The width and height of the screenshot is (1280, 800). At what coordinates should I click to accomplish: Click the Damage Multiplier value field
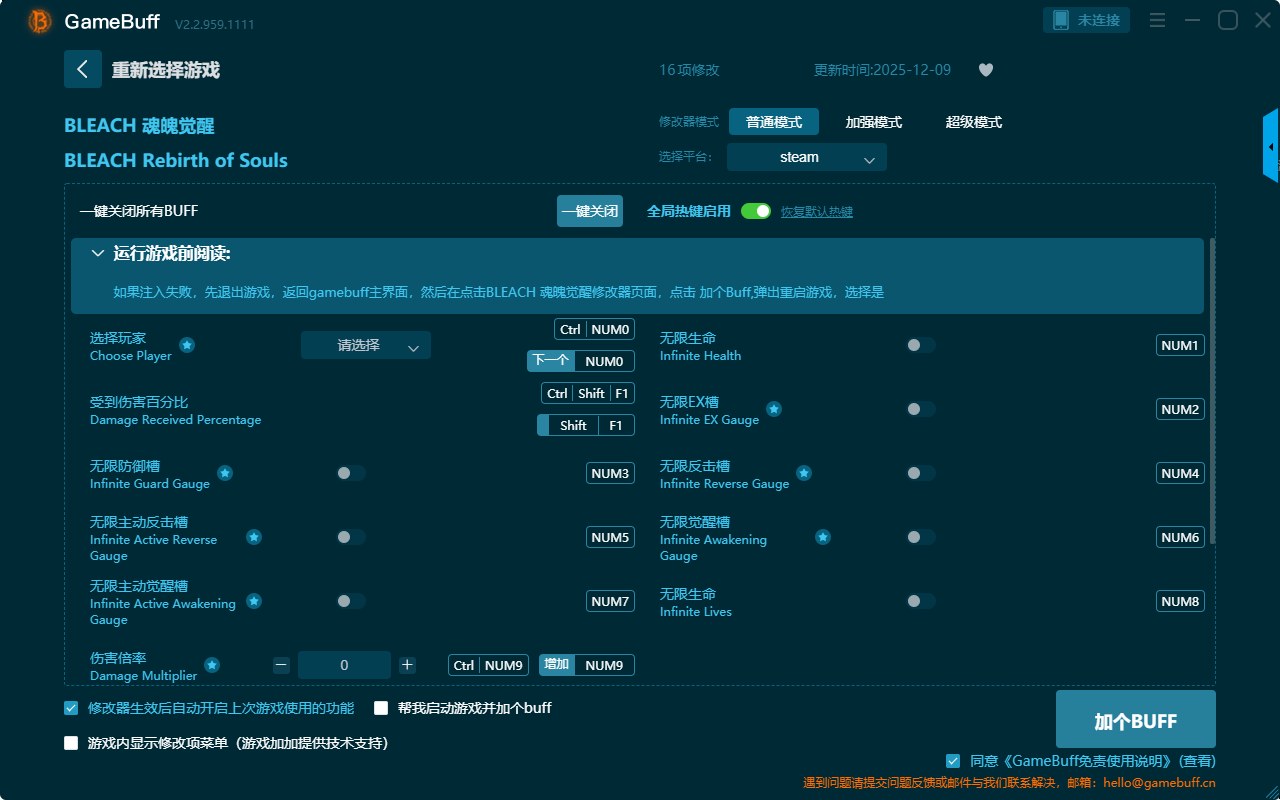point(344,665)
